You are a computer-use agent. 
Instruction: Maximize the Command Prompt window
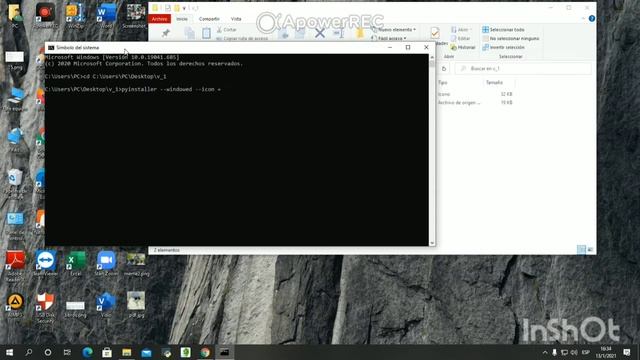coord(408,47)
